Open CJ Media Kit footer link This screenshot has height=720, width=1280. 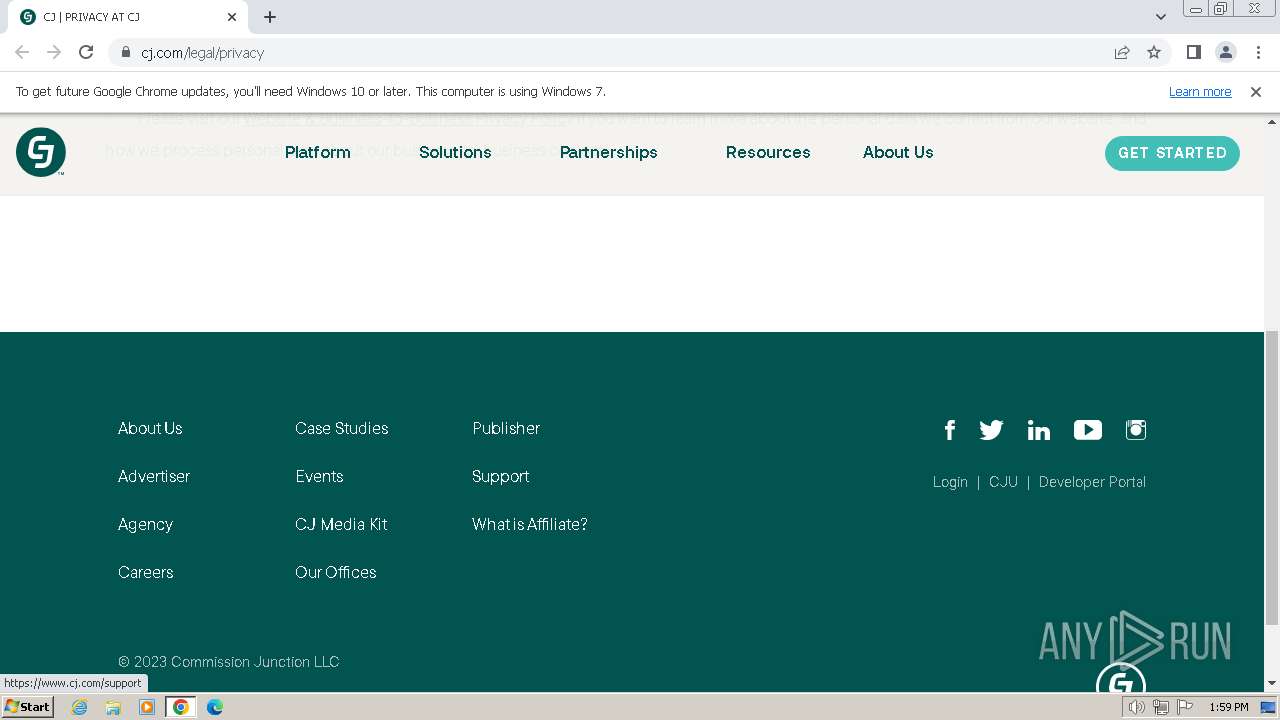341,524
